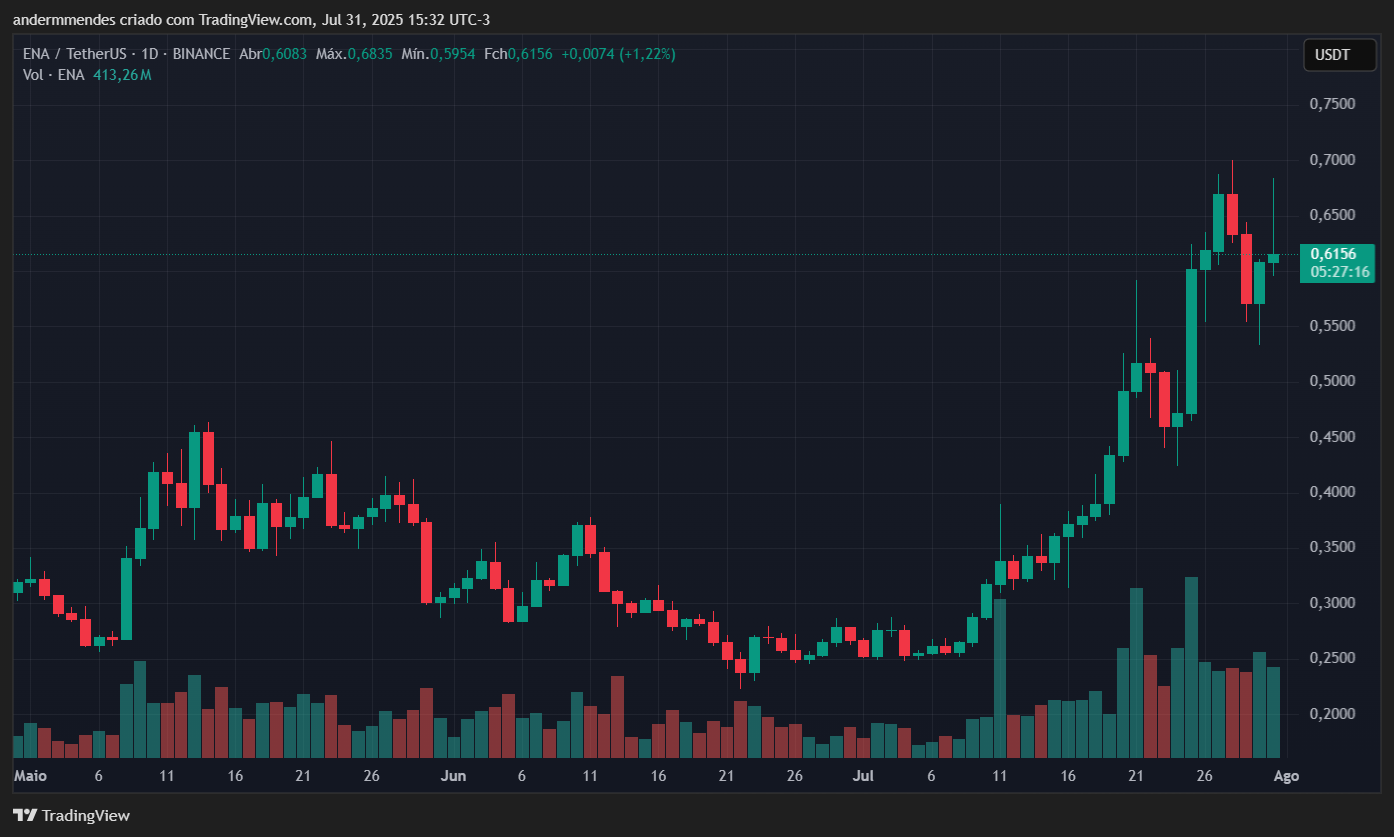The width and height of the screenshot is (1394, 837).
Task: Click the current price tag 0,6156
Action: (1333, 254)
